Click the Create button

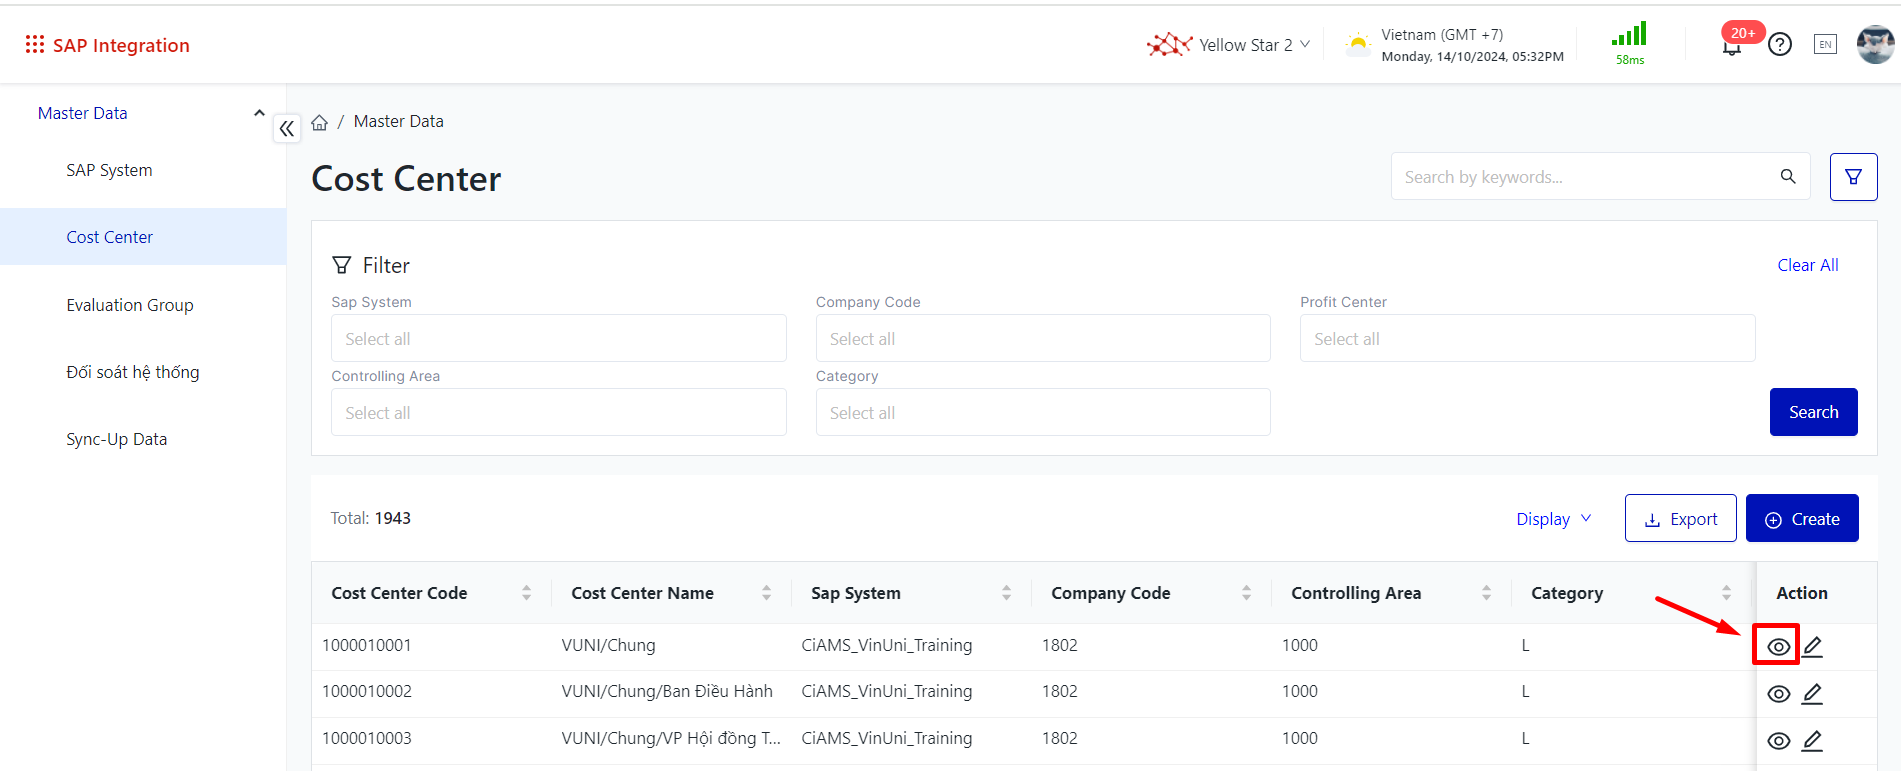point(1802,519)
